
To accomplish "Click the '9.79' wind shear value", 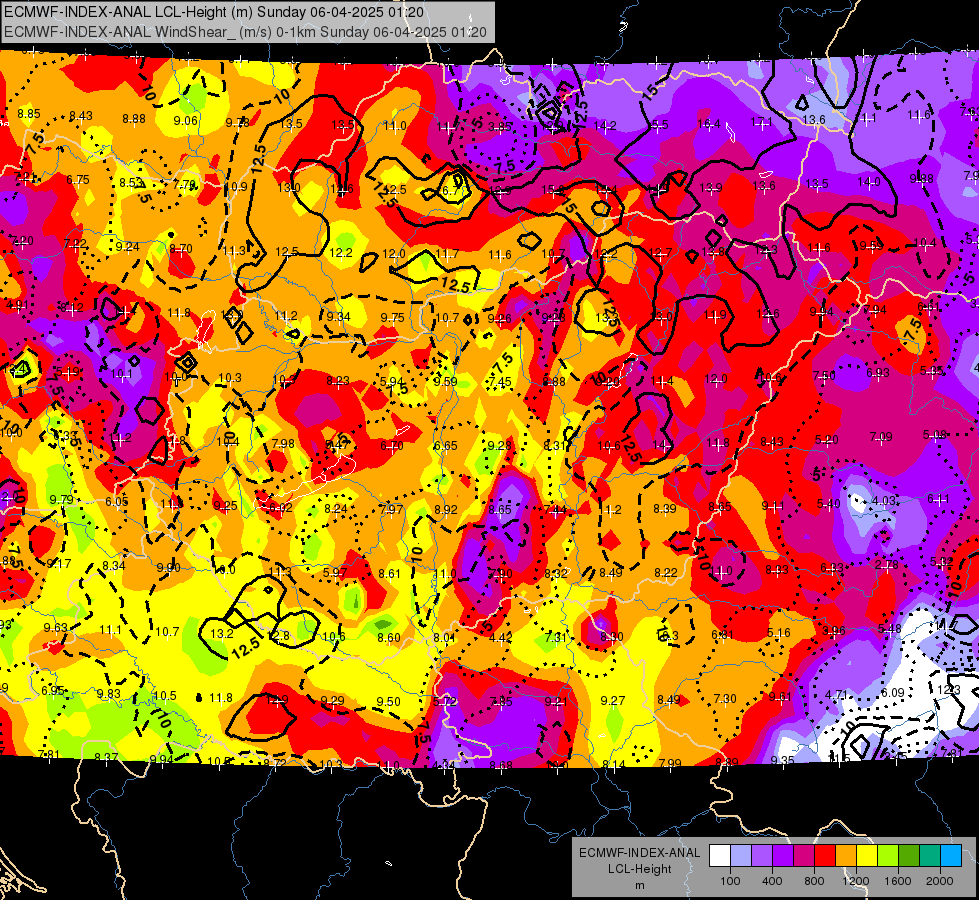I will pos(61,499).
